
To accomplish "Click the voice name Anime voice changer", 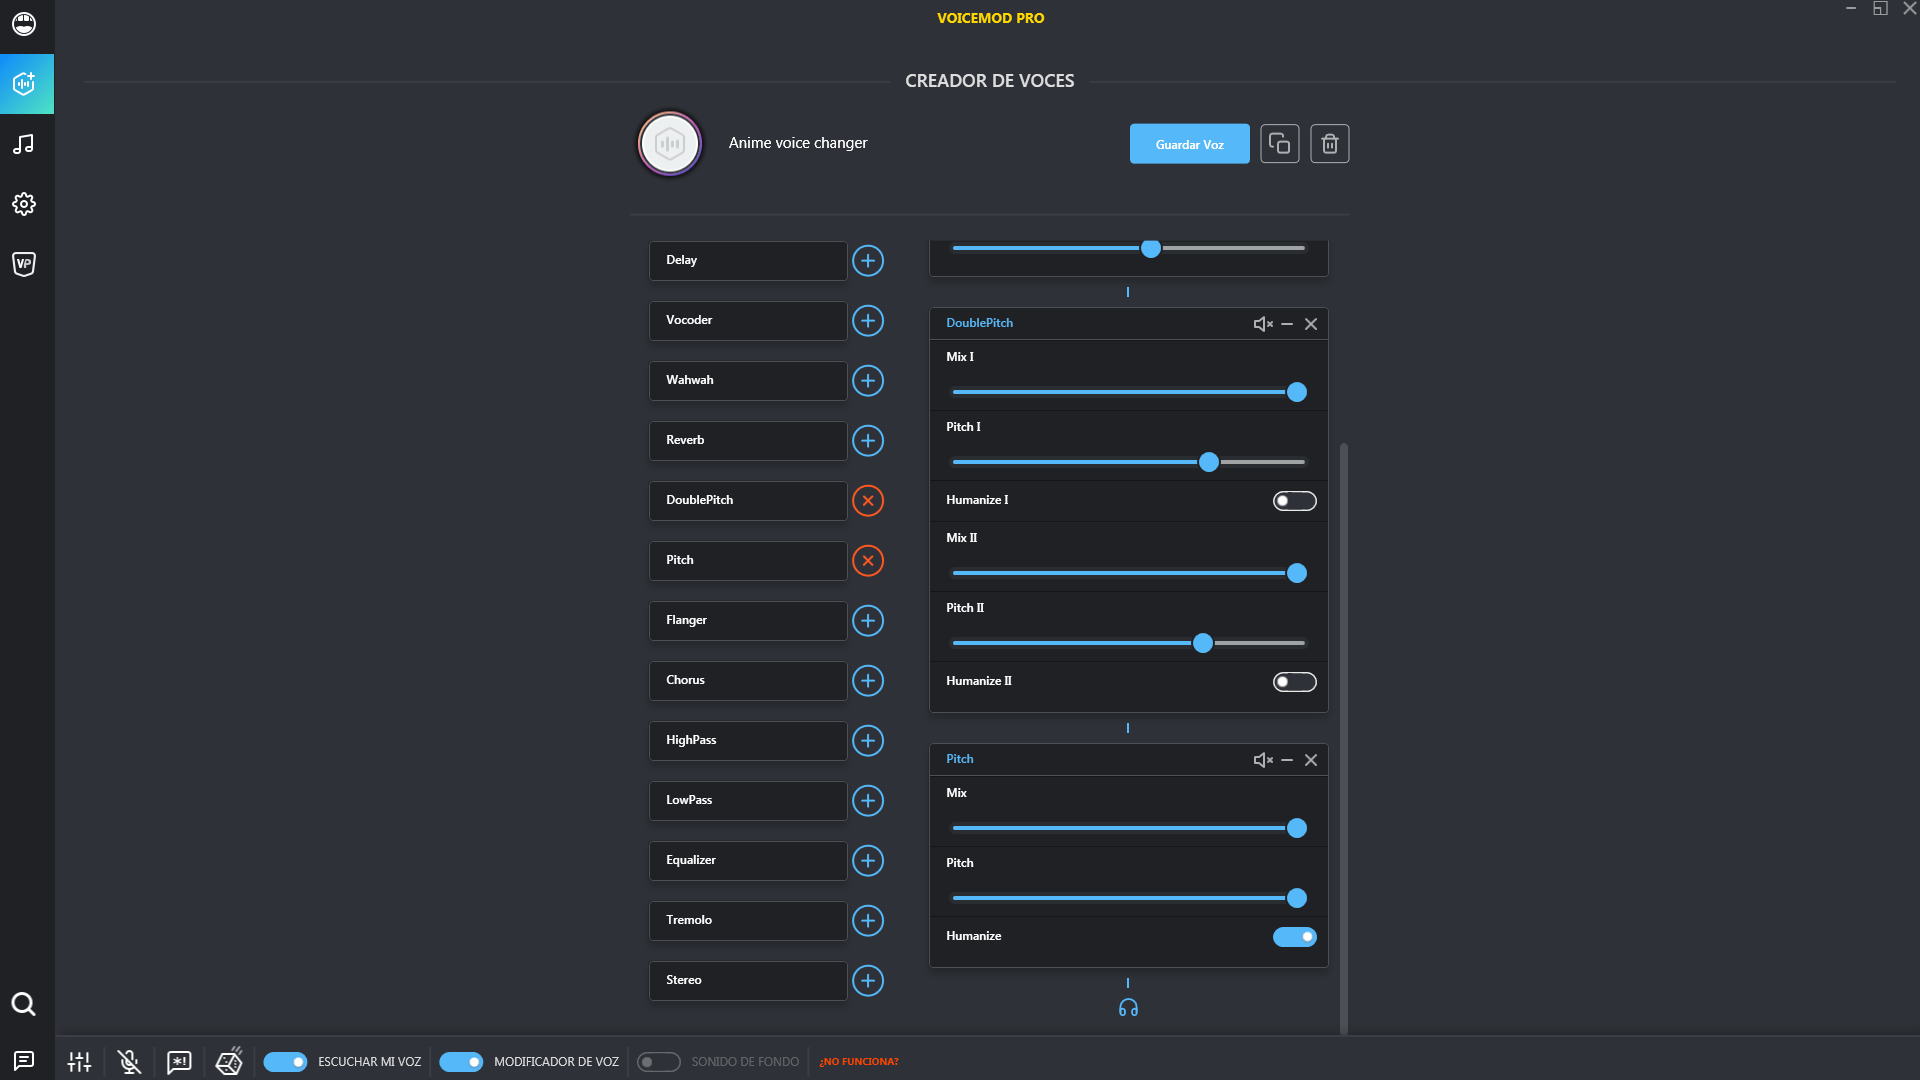I will [798, 143].
